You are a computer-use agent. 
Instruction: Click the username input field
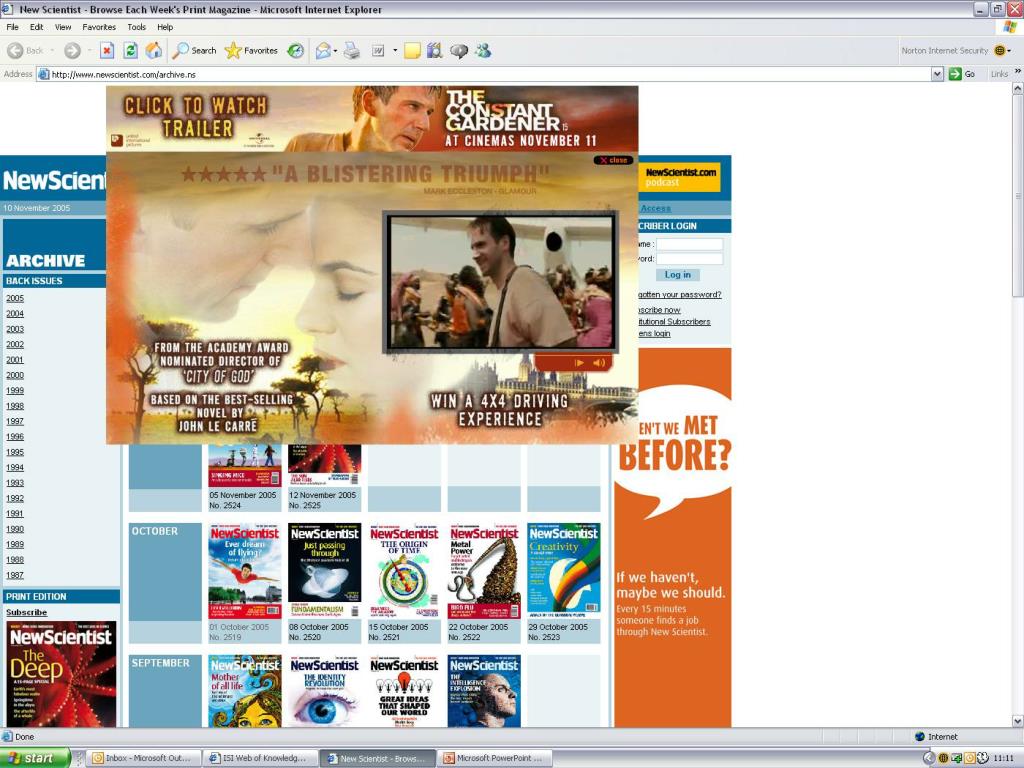click(689, 244)
